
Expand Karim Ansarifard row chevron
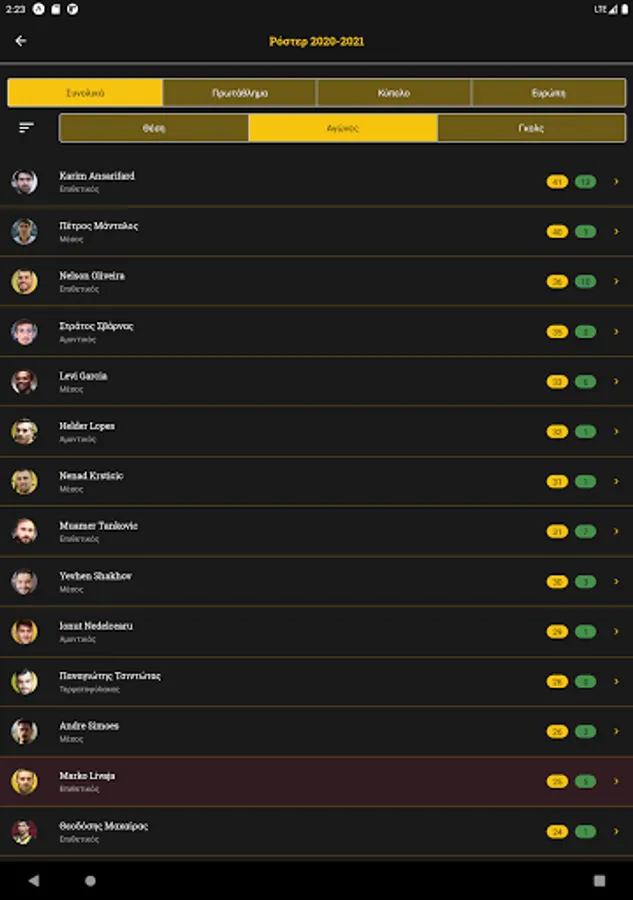pos(616,181)
